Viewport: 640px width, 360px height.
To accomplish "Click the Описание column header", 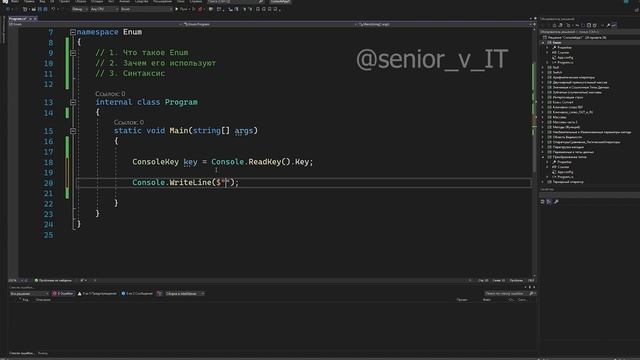I will point(43,300).
